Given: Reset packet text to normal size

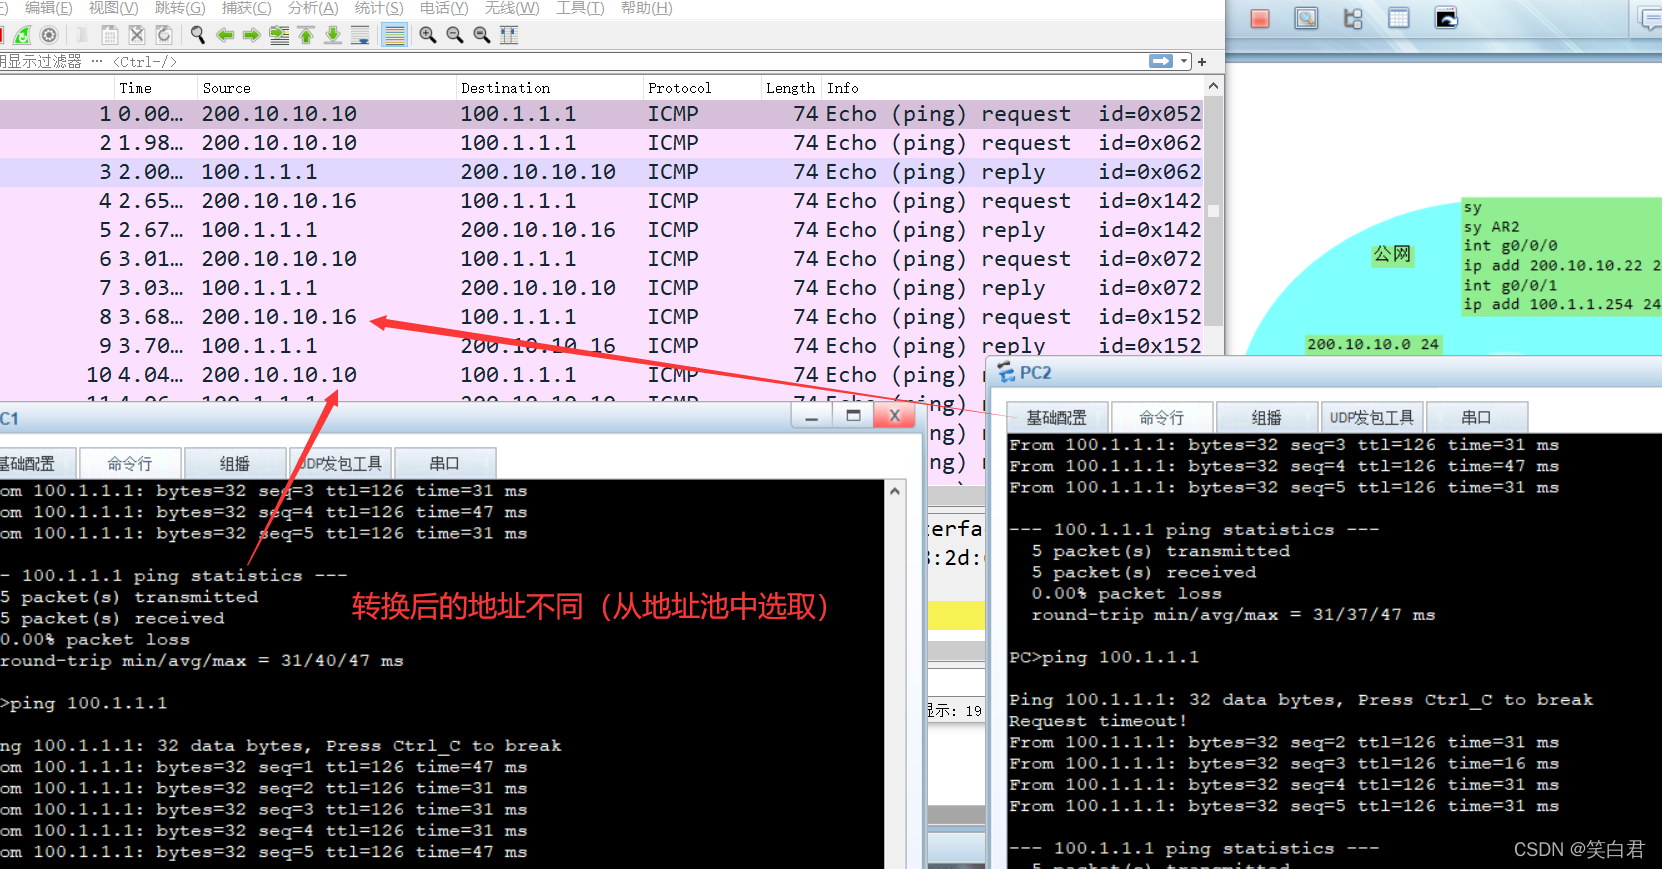Looking at the screenshot, I should pos(482,35).
